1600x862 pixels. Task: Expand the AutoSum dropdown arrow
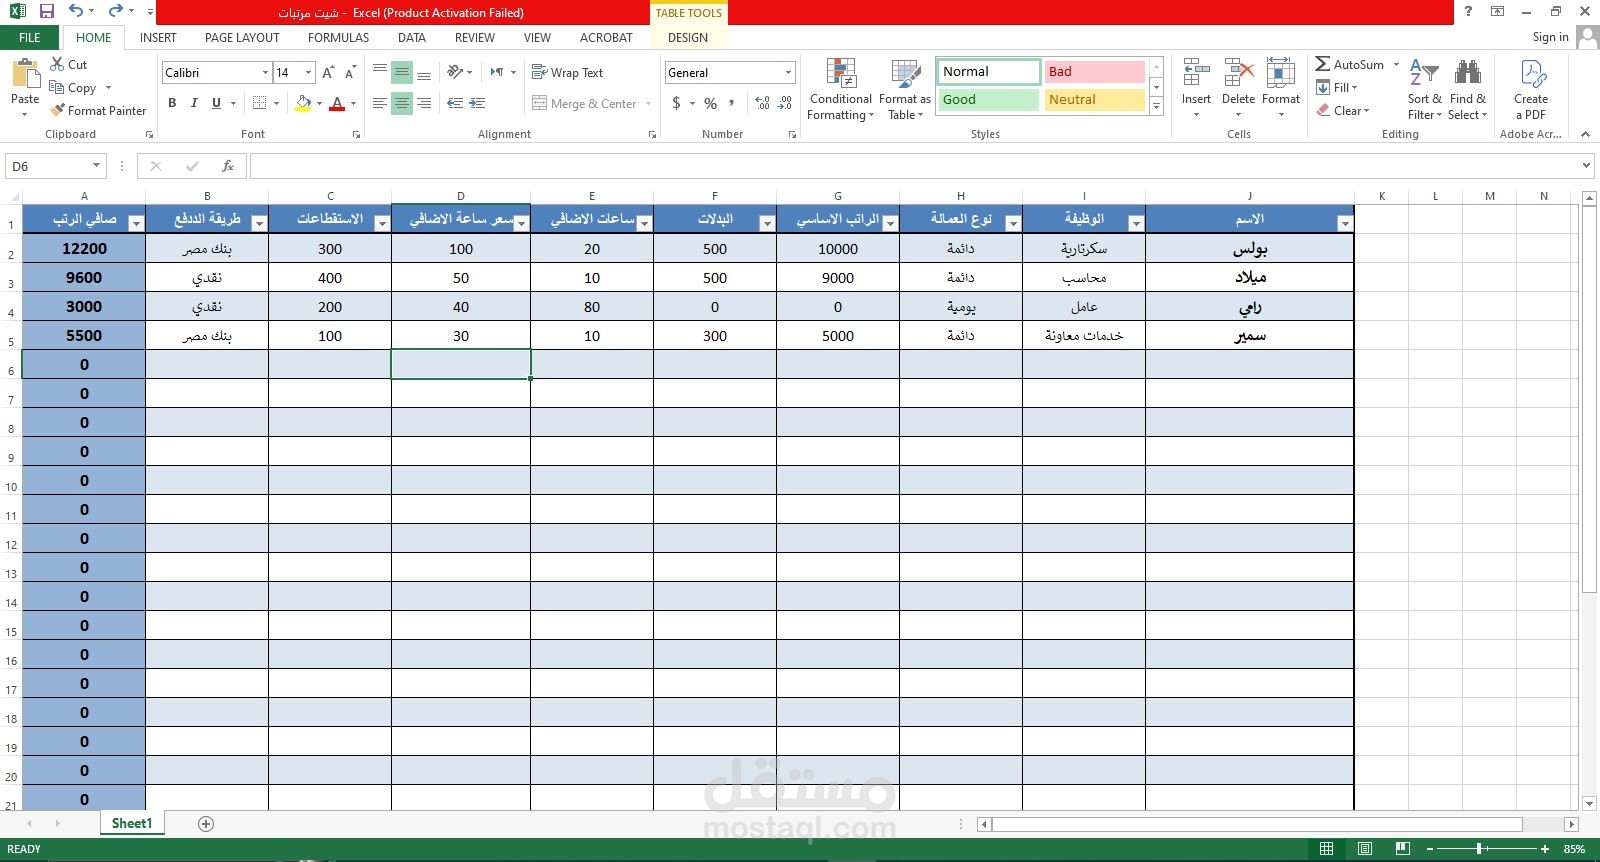[x=1396, y=64]
